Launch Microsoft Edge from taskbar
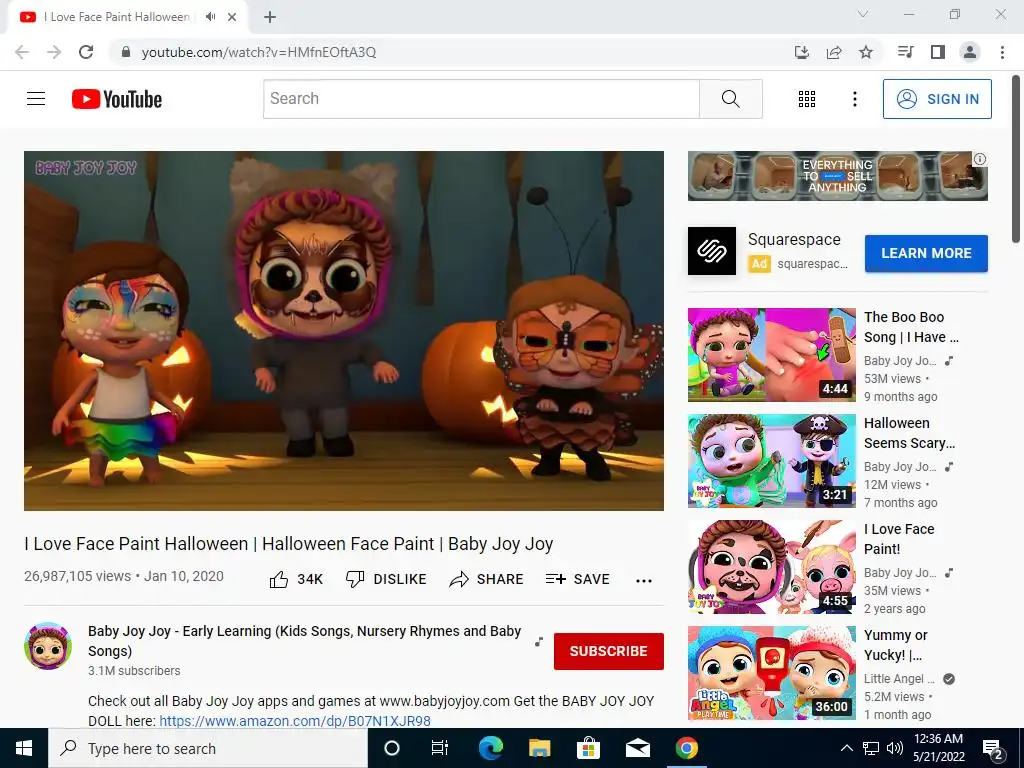Image resolution: width=1024 pixels, height=768 pixels. [x=490, y=748]
